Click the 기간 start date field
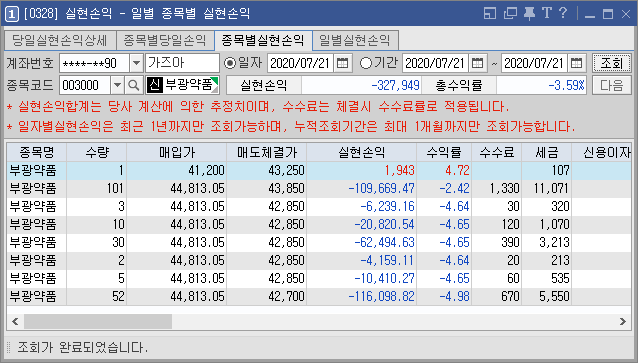The image size is (638, 363). pos(436,63)
